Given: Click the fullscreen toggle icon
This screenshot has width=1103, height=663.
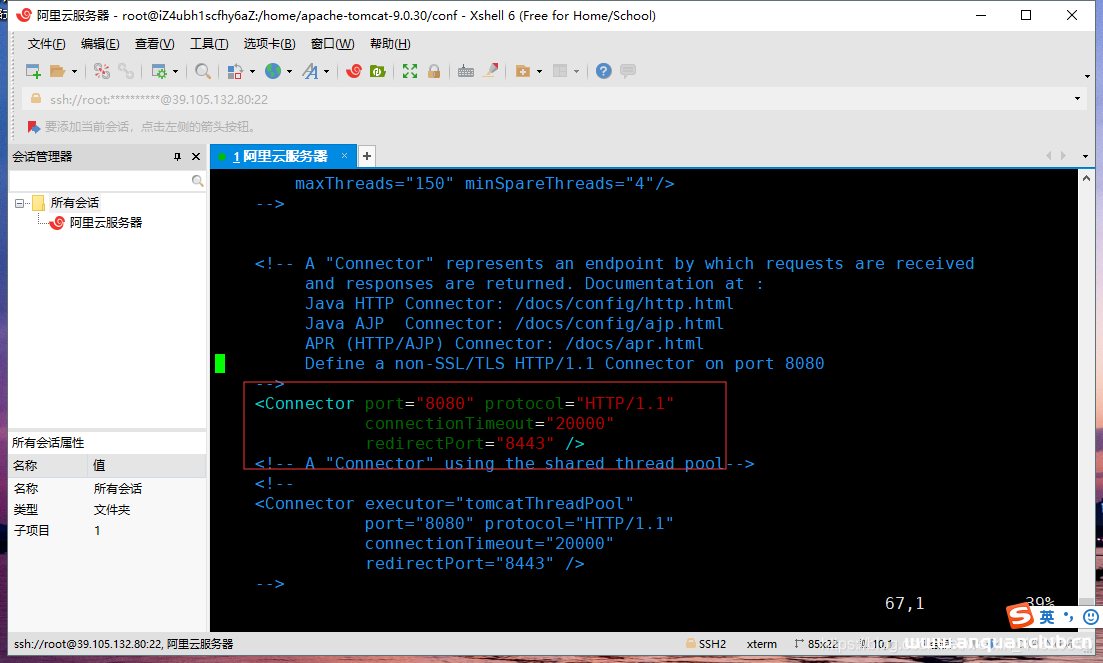Looking at the screenshot, I should click(410, 71).
